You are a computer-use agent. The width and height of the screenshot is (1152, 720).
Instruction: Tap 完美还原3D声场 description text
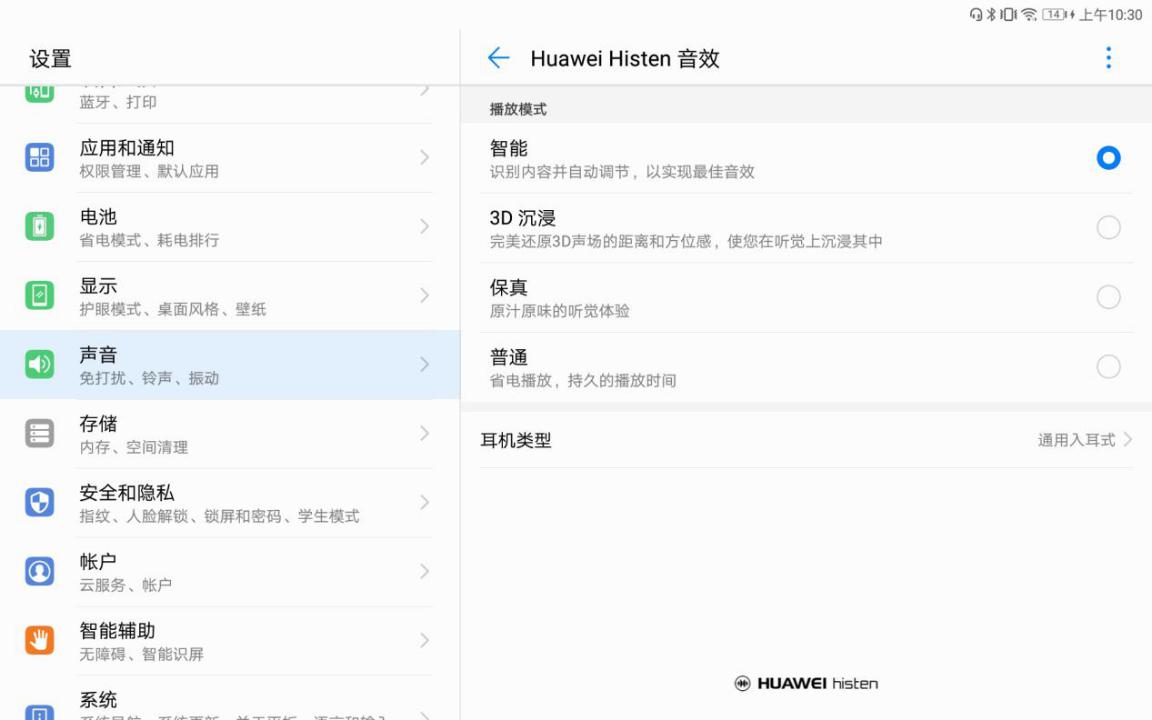(x=686, y=242)
